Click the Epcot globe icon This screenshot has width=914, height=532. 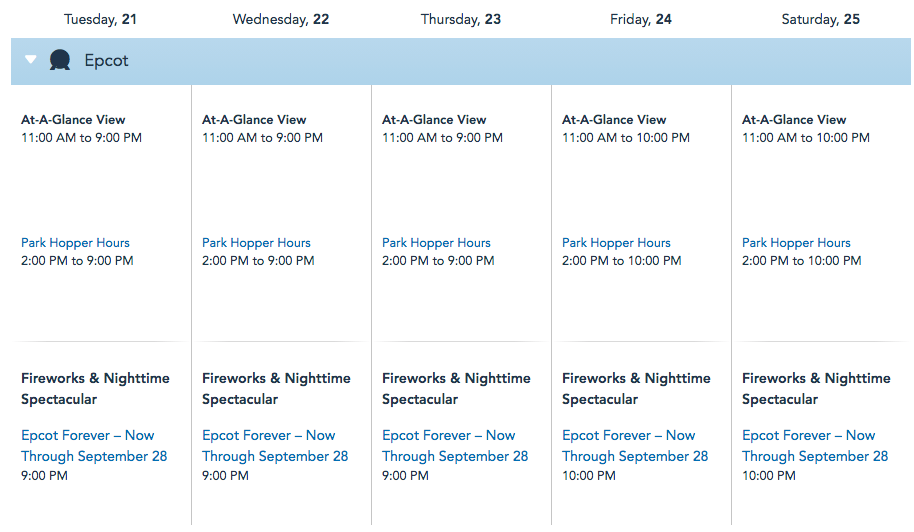[x=60, y=61]
